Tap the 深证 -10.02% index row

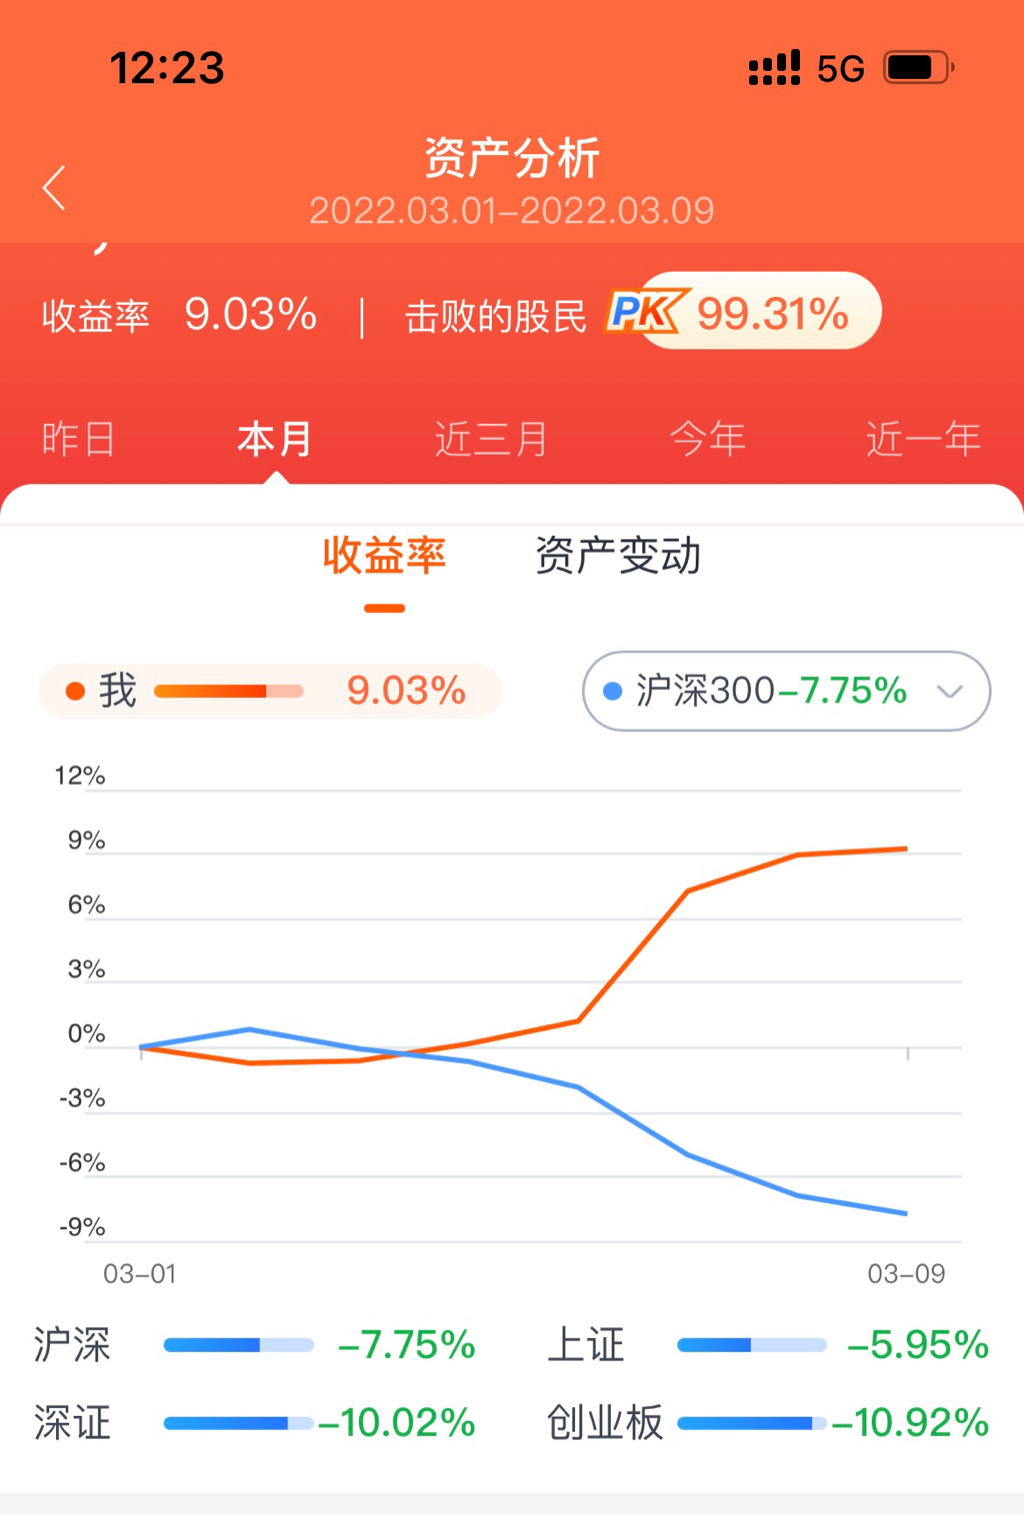pos(255,1423)
